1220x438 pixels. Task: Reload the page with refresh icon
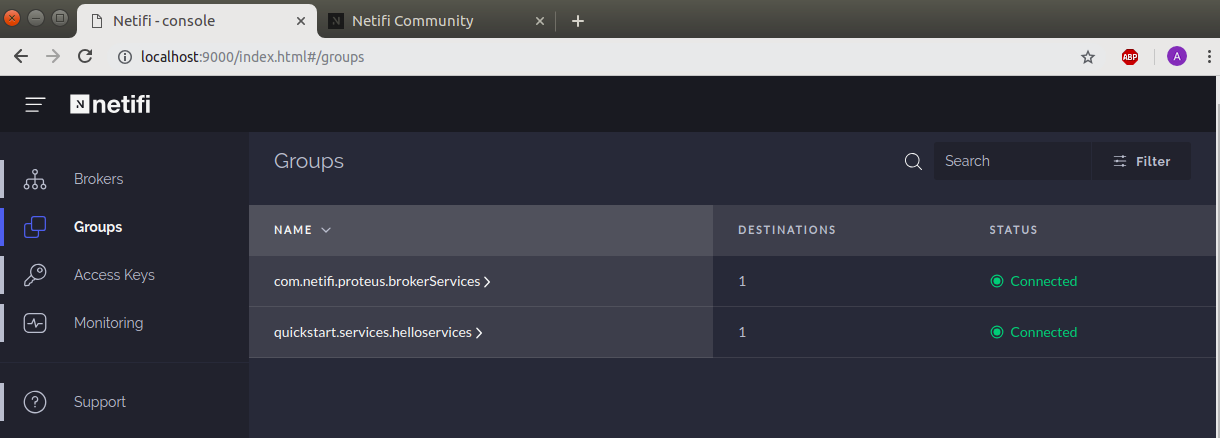click(85, 57)
